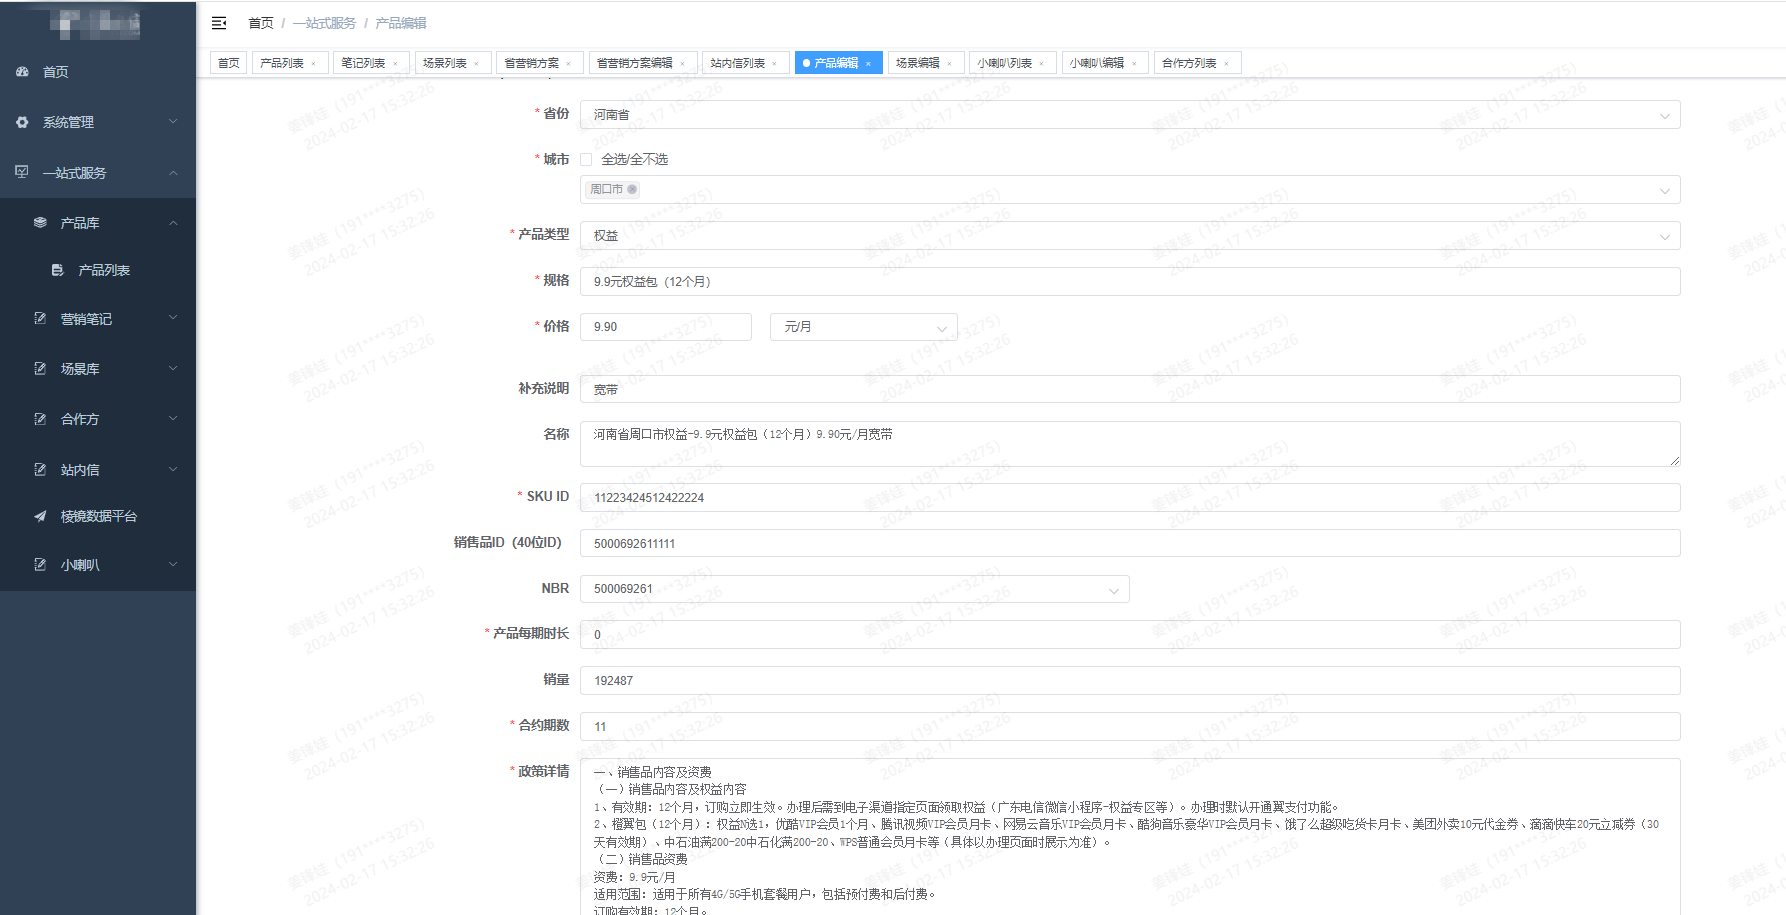Viewport: 1786px width, 915px height.
Task: Open the price unit 元/月 dropdown
Action: pos(863,327)
